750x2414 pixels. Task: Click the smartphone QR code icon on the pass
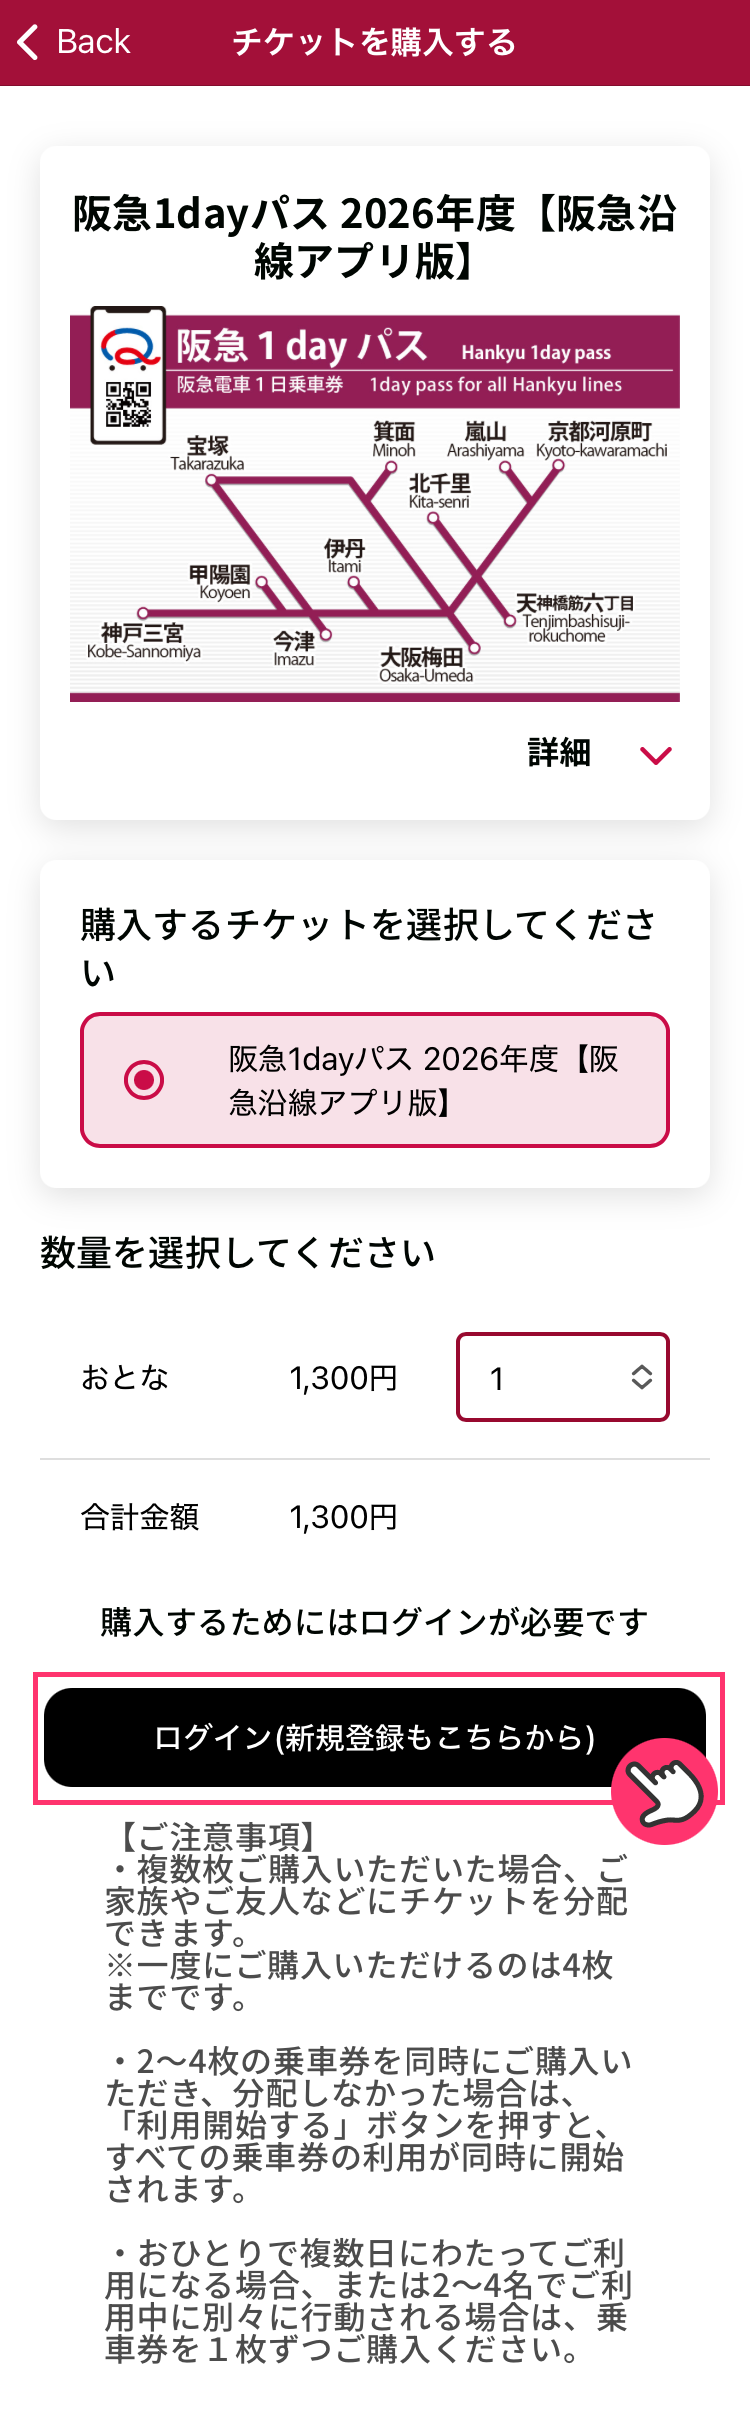coord(128,404)
